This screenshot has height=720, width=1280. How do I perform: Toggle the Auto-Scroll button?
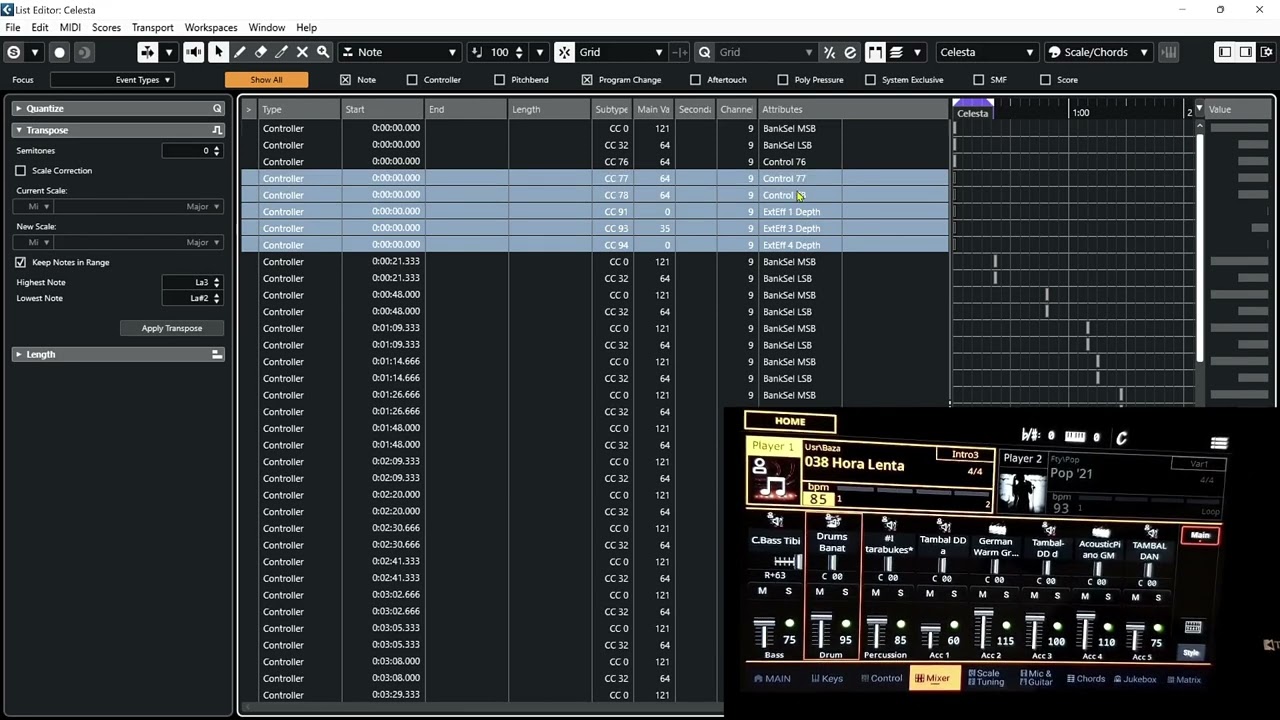point(147,52)
